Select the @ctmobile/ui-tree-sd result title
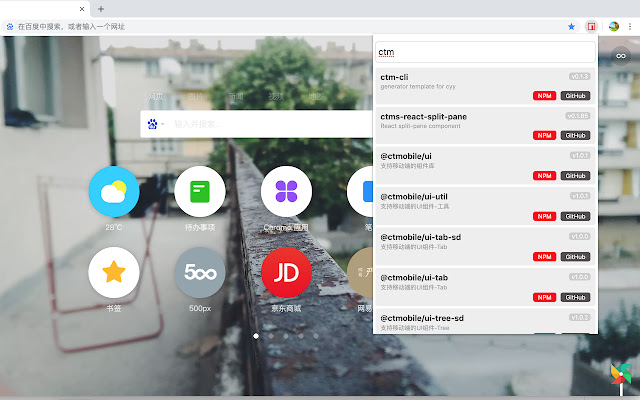Viewport: 640px width, 400px height. [422, 318]
